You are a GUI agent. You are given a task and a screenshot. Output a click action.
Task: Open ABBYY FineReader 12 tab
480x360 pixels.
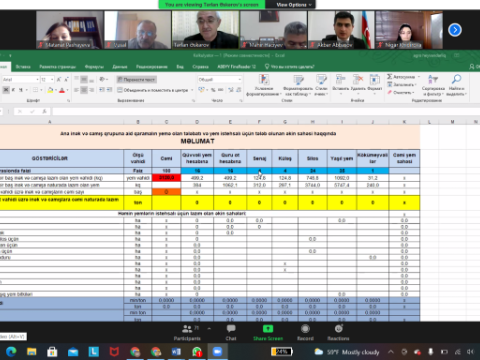236,67
